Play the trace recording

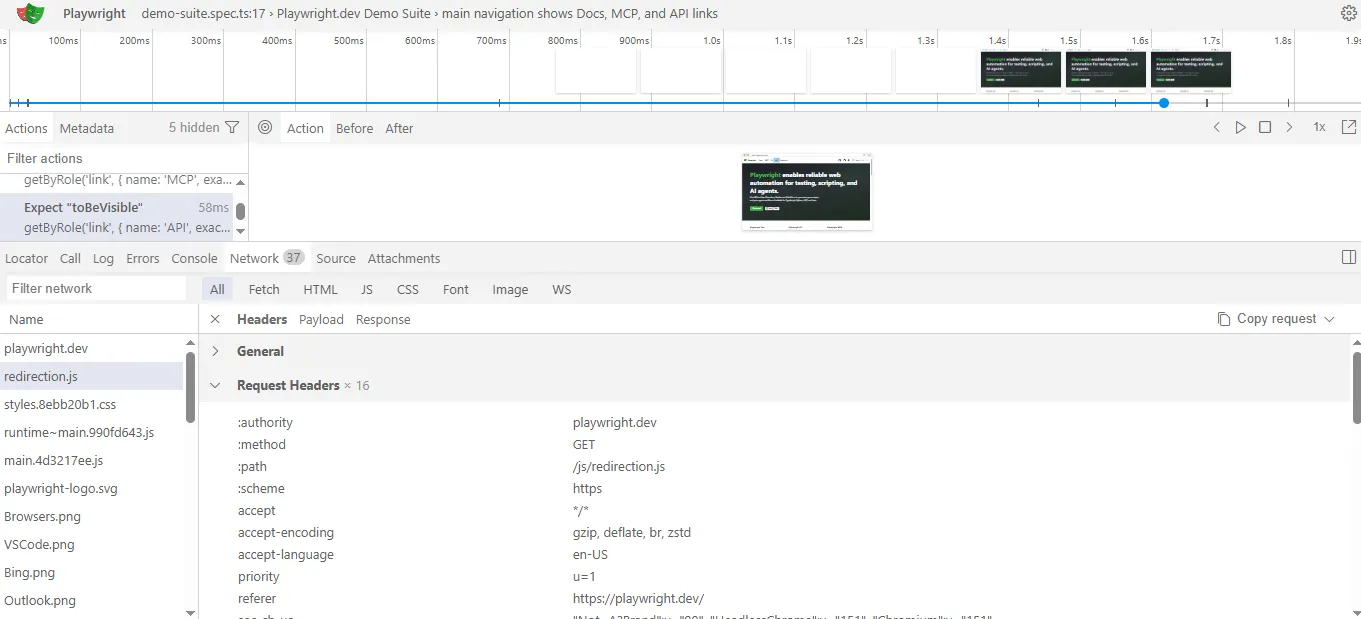tap(1240, 127)
